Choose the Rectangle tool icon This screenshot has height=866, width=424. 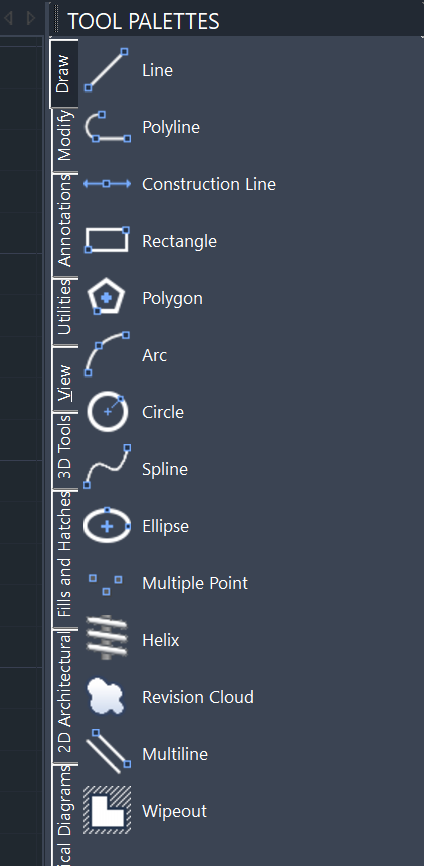point(107,241)
